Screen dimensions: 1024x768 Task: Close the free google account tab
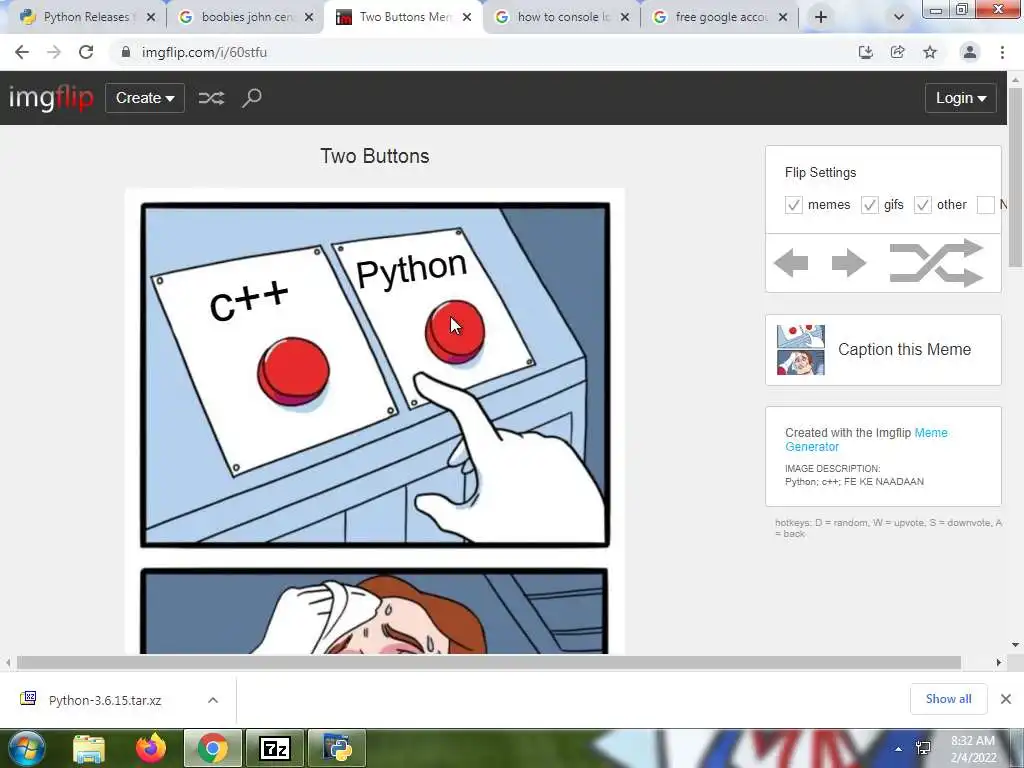[x=783, y=18]
